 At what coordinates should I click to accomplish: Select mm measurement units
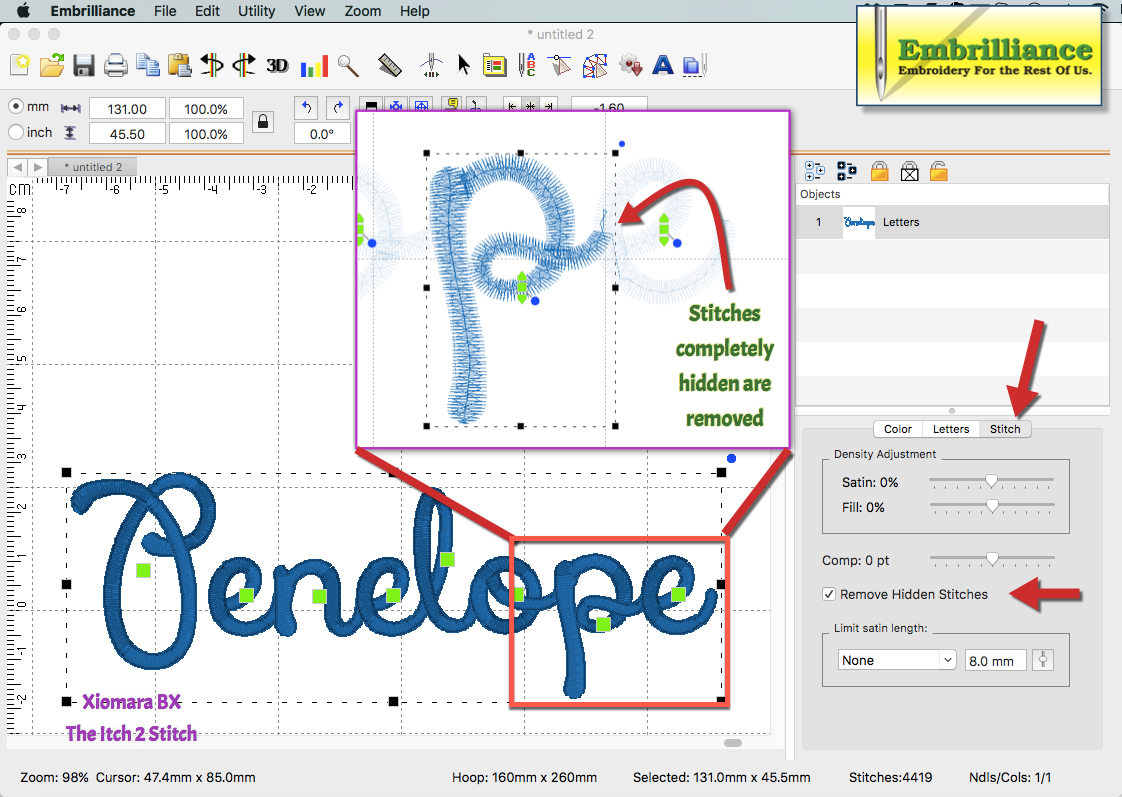[16, 107]
